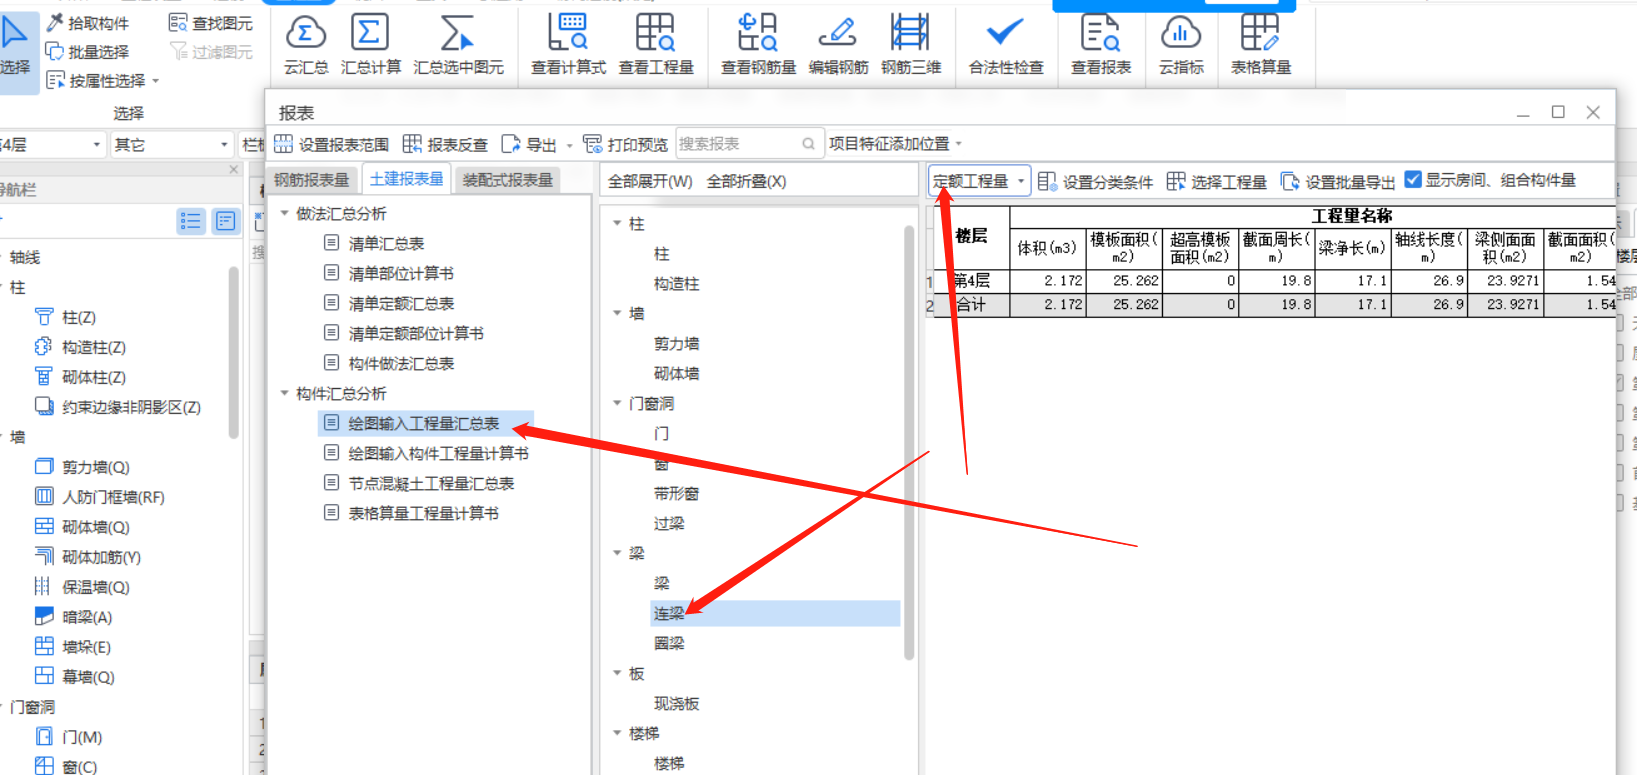Switch navigation panel to list view icon
Image resolution: width=1637 pixels, height=775 pixels.
(x=191, y=221)
